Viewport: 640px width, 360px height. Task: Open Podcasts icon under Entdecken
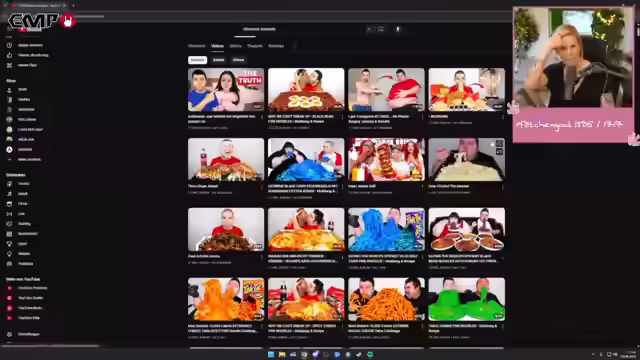(x=9, y=264)
